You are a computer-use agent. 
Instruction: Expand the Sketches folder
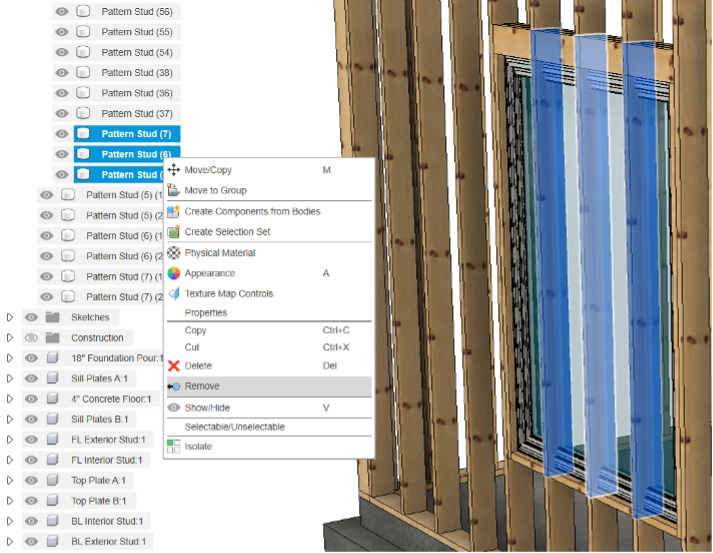click(10, 317)
